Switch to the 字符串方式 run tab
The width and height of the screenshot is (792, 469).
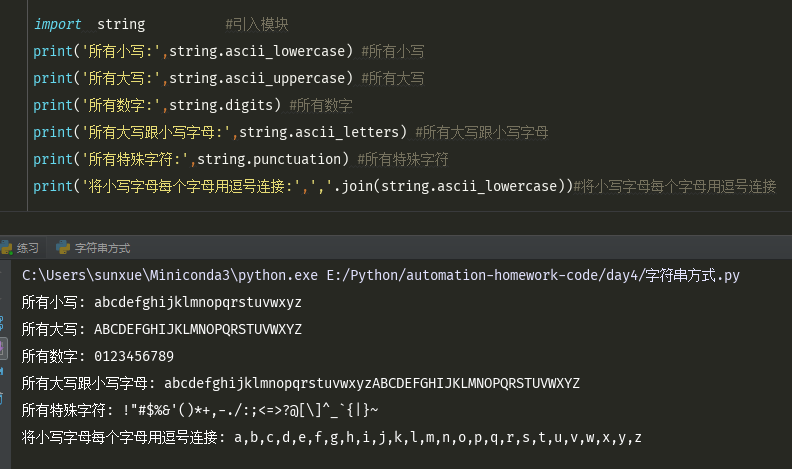102,248
